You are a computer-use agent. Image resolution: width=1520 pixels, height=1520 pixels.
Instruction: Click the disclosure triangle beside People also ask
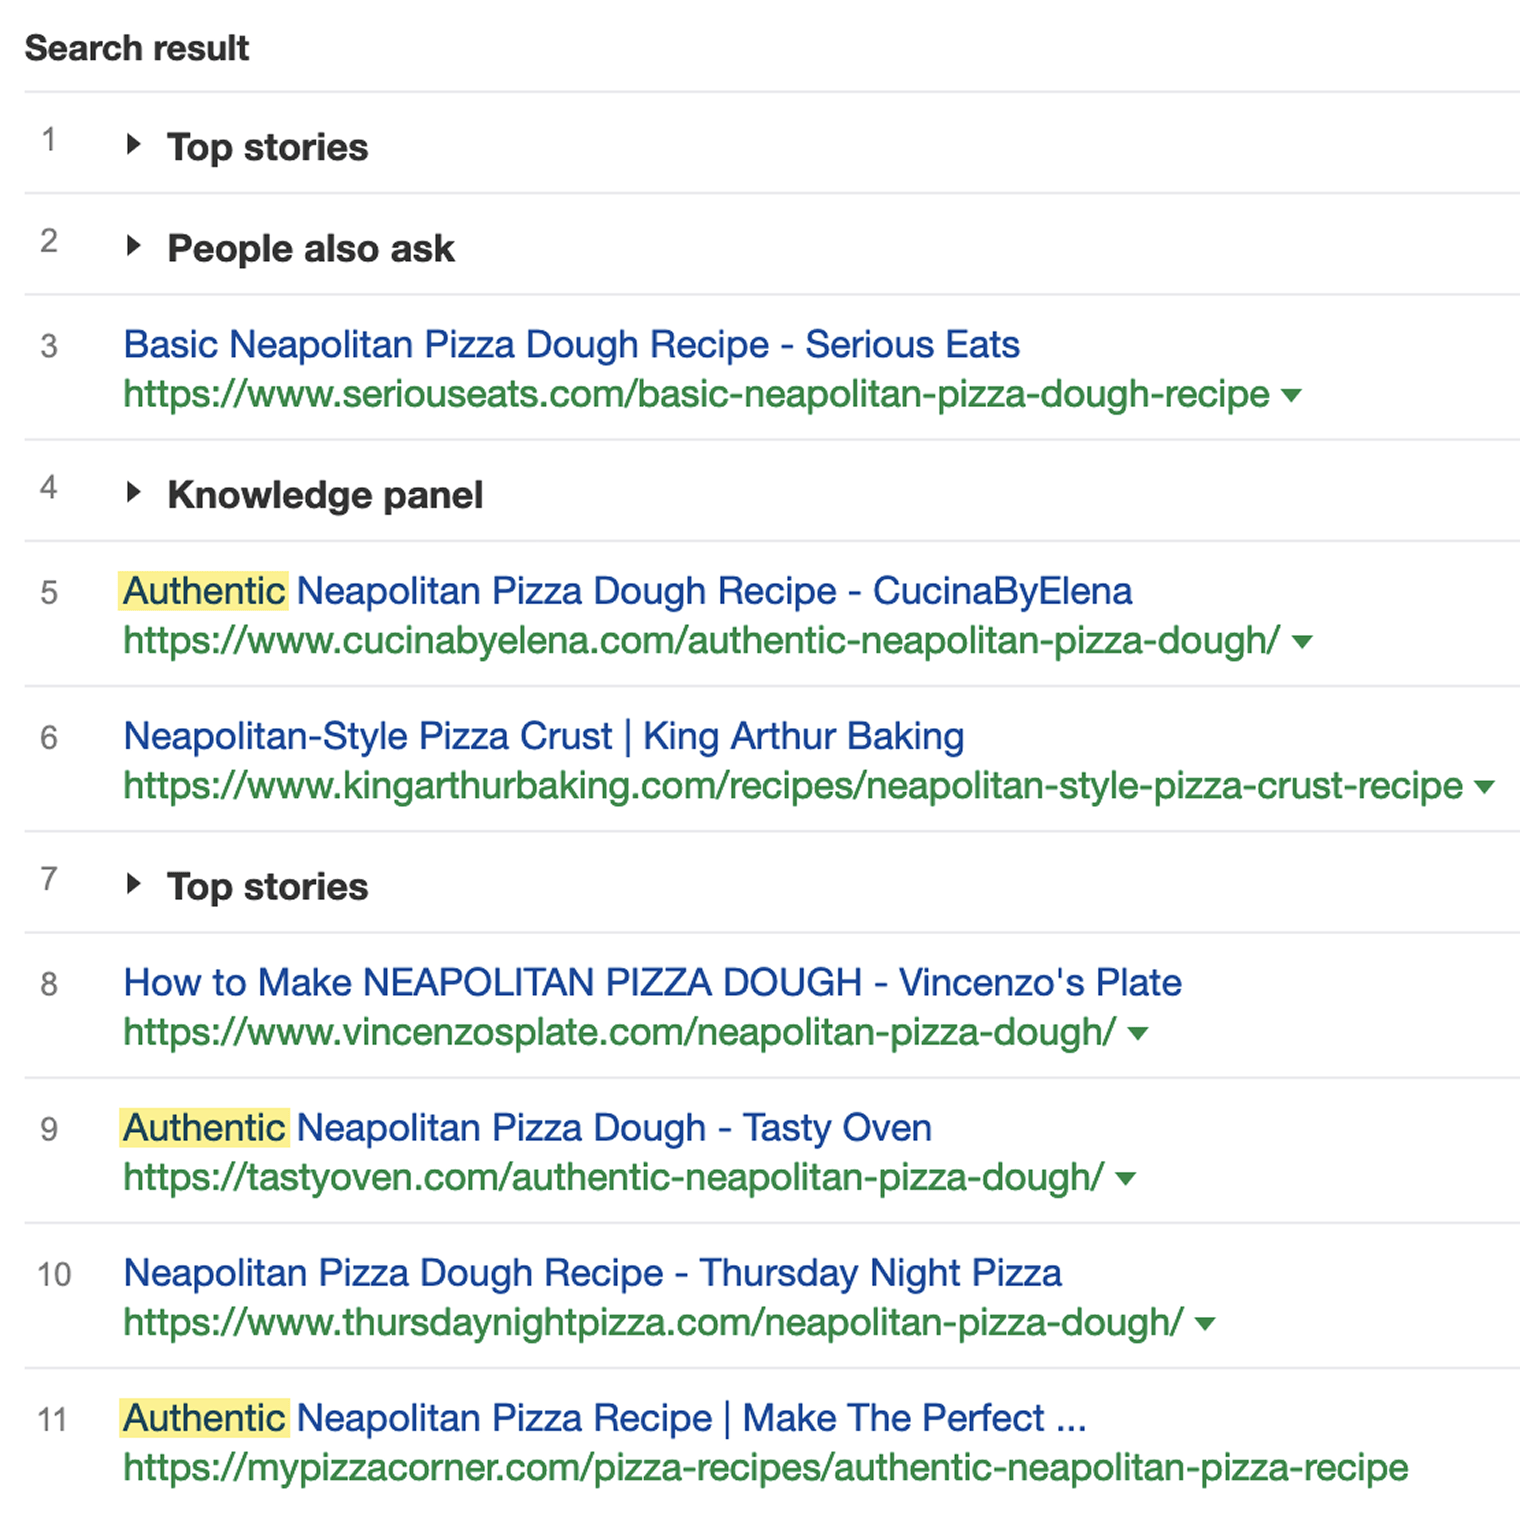[137, 247]
